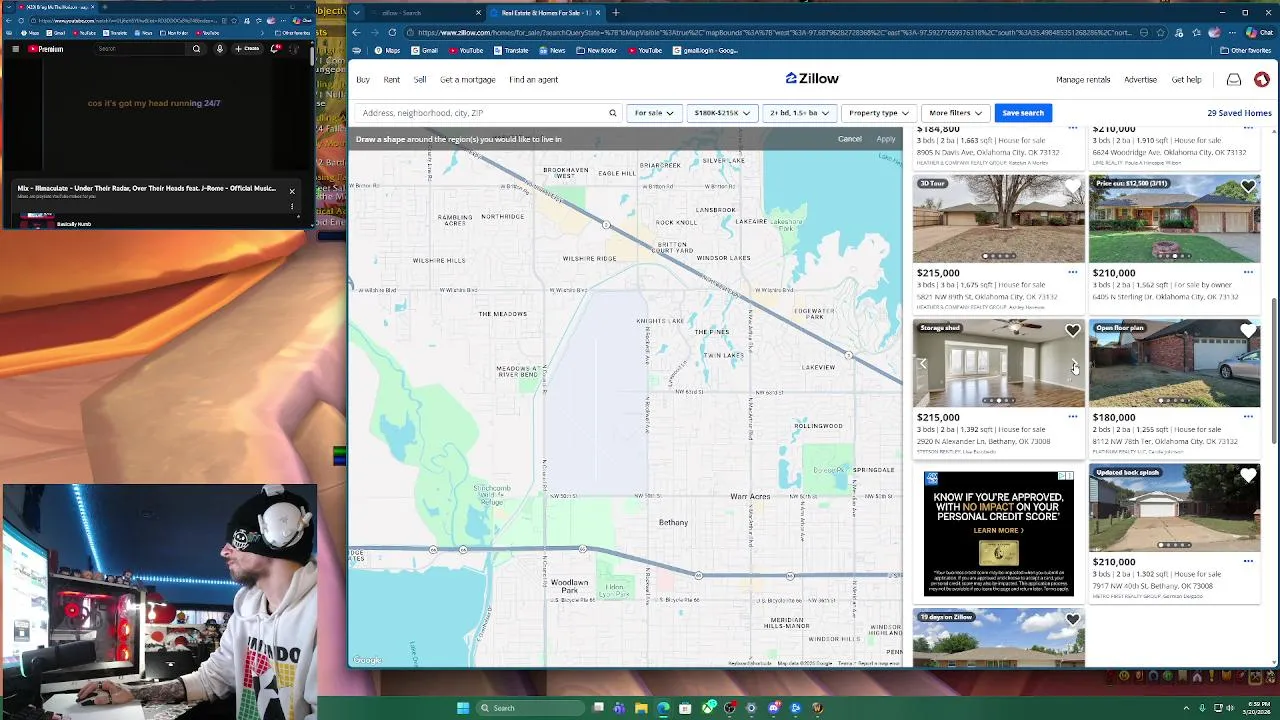1280x720 pixels.
Task: Open the Sell menu on Zillow
Action: (x=420, y=79)
